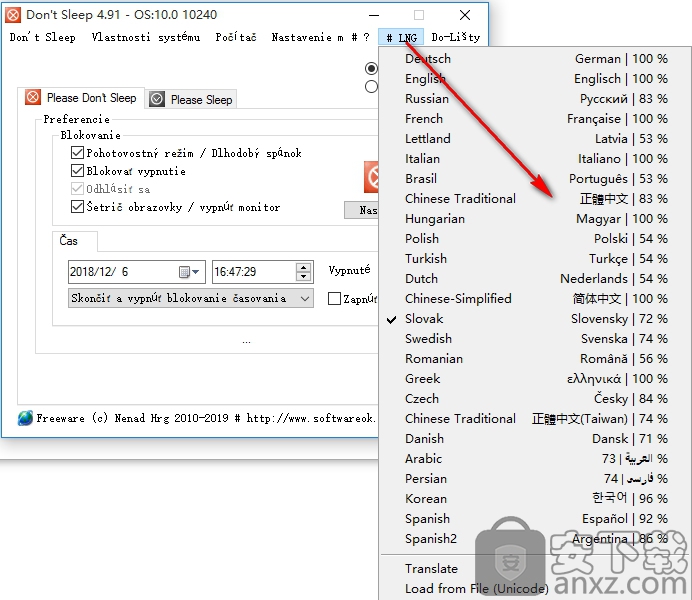This screenshot has width=692, height=600.
Task: Click the large red Don't Sleep logo button
Action: (371, 177)
